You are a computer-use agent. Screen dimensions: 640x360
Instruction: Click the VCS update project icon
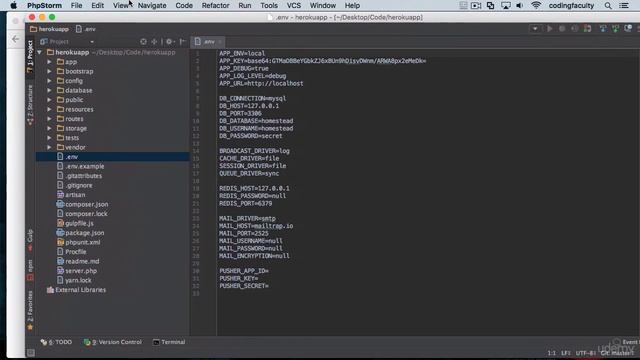603,28
